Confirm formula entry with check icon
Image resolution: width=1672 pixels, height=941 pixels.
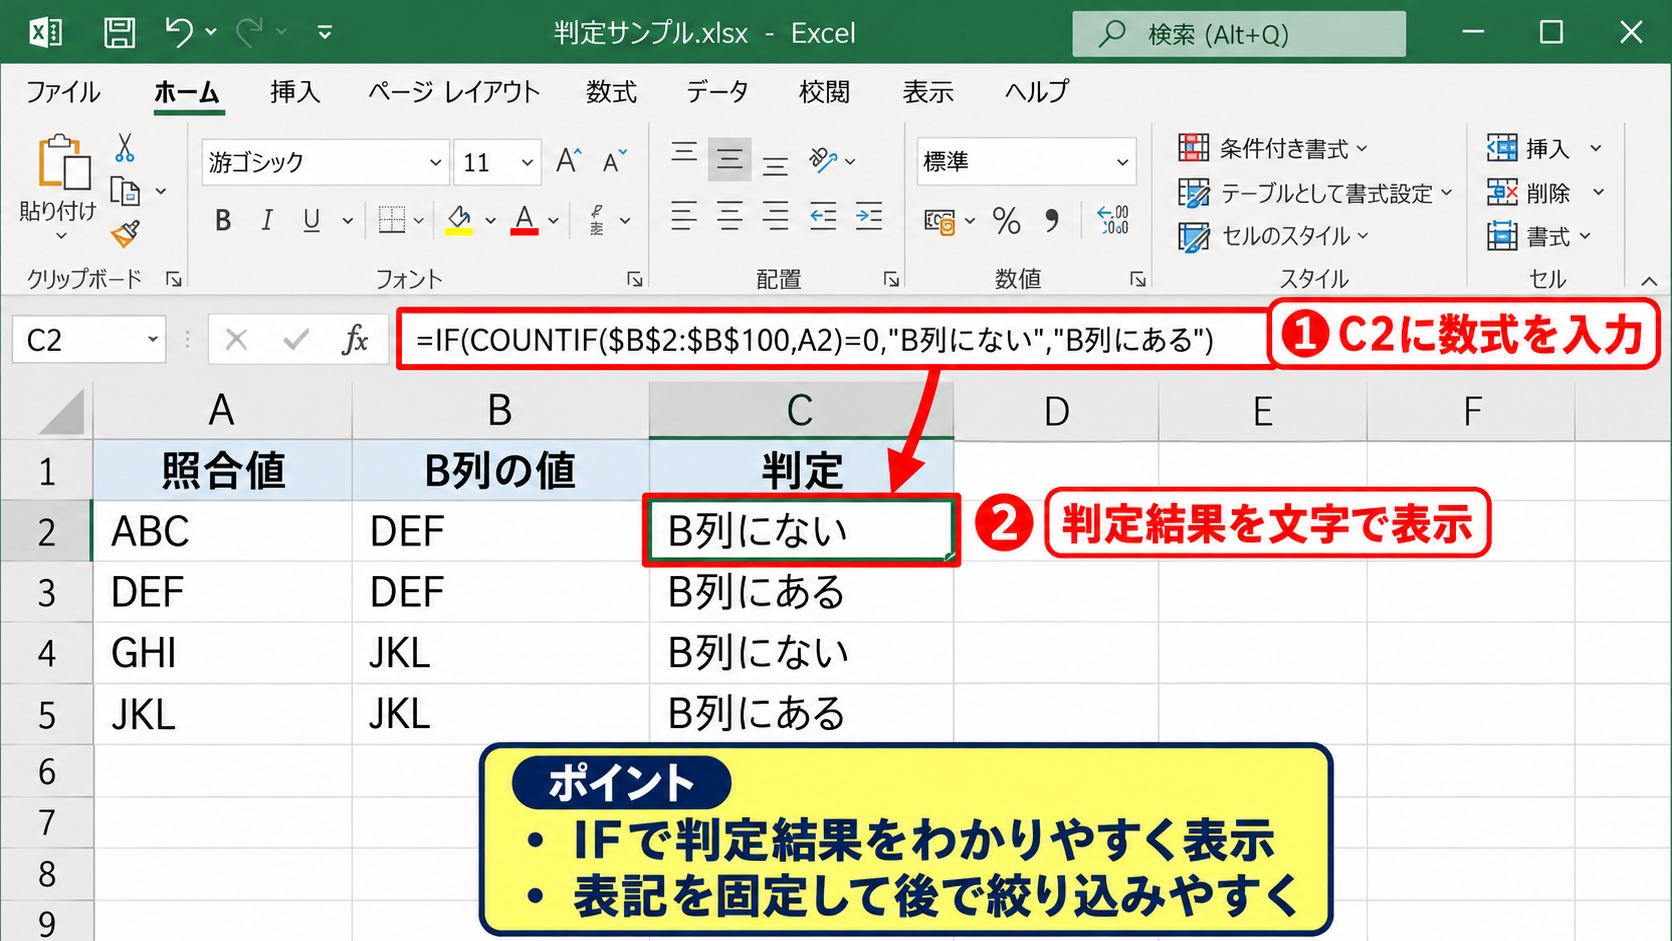[296, 340]
